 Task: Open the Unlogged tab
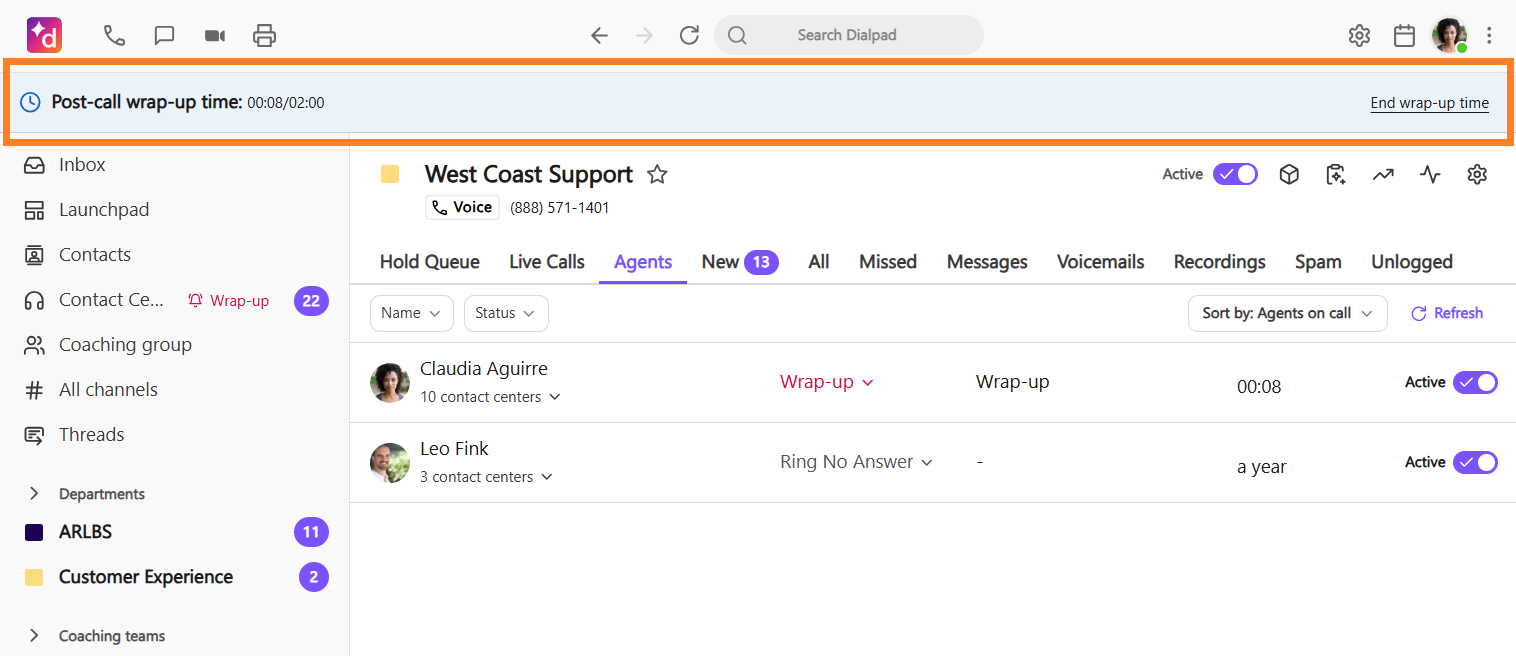1412,262
